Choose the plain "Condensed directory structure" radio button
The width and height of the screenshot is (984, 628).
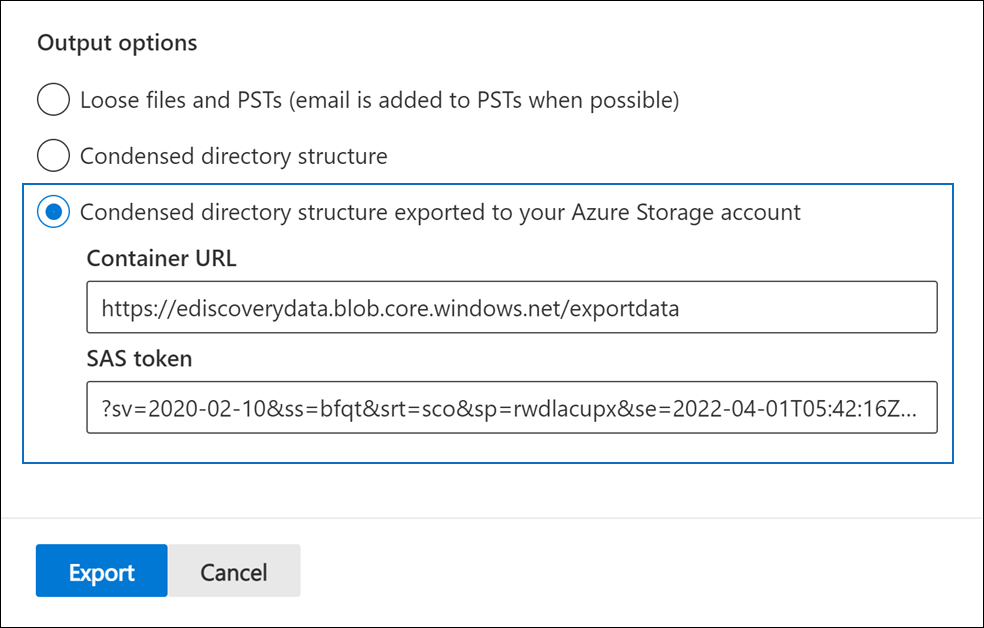53,156
